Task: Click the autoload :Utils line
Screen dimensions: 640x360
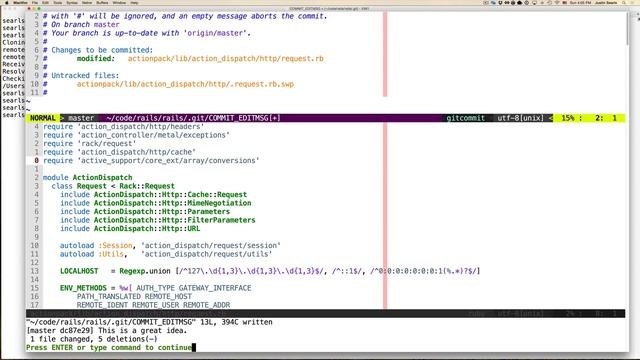Action: [x=166, y=254]
